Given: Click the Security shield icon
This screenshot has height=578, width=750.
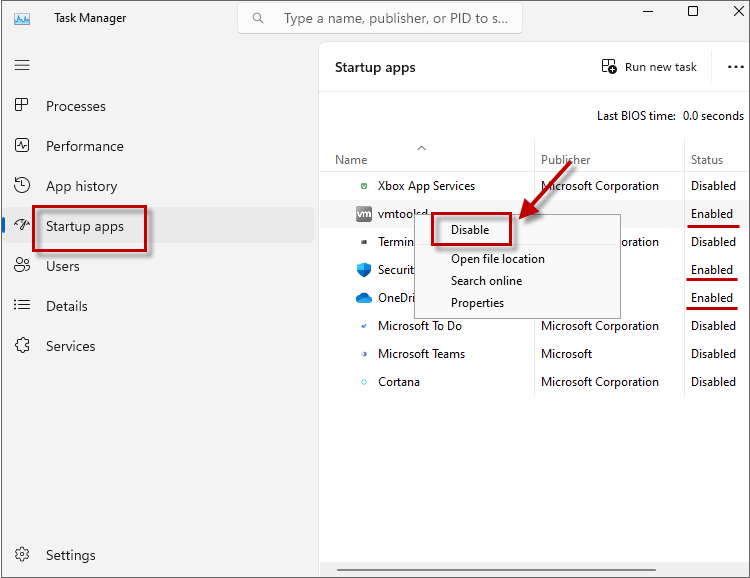Looking at the screenshot, I should [364, 270].
